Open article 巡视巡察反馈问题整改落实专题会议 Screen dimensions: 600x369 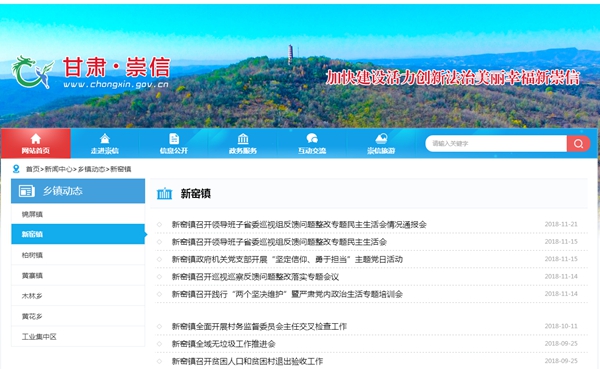tap(255, 277)
